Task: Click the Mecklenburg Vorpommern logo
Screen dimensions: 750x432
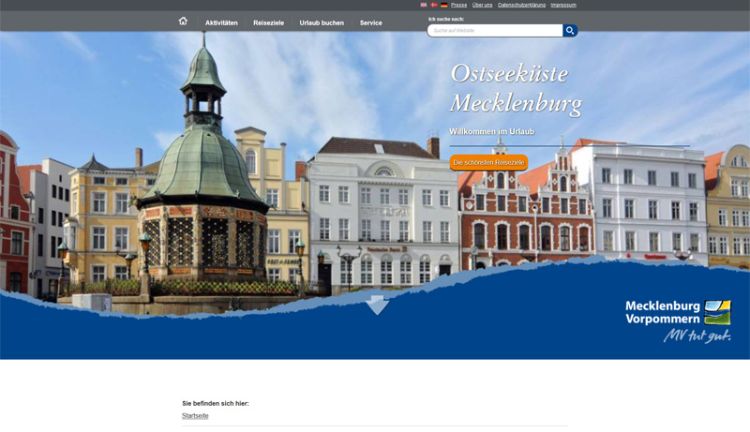Action: coord(677,312)
